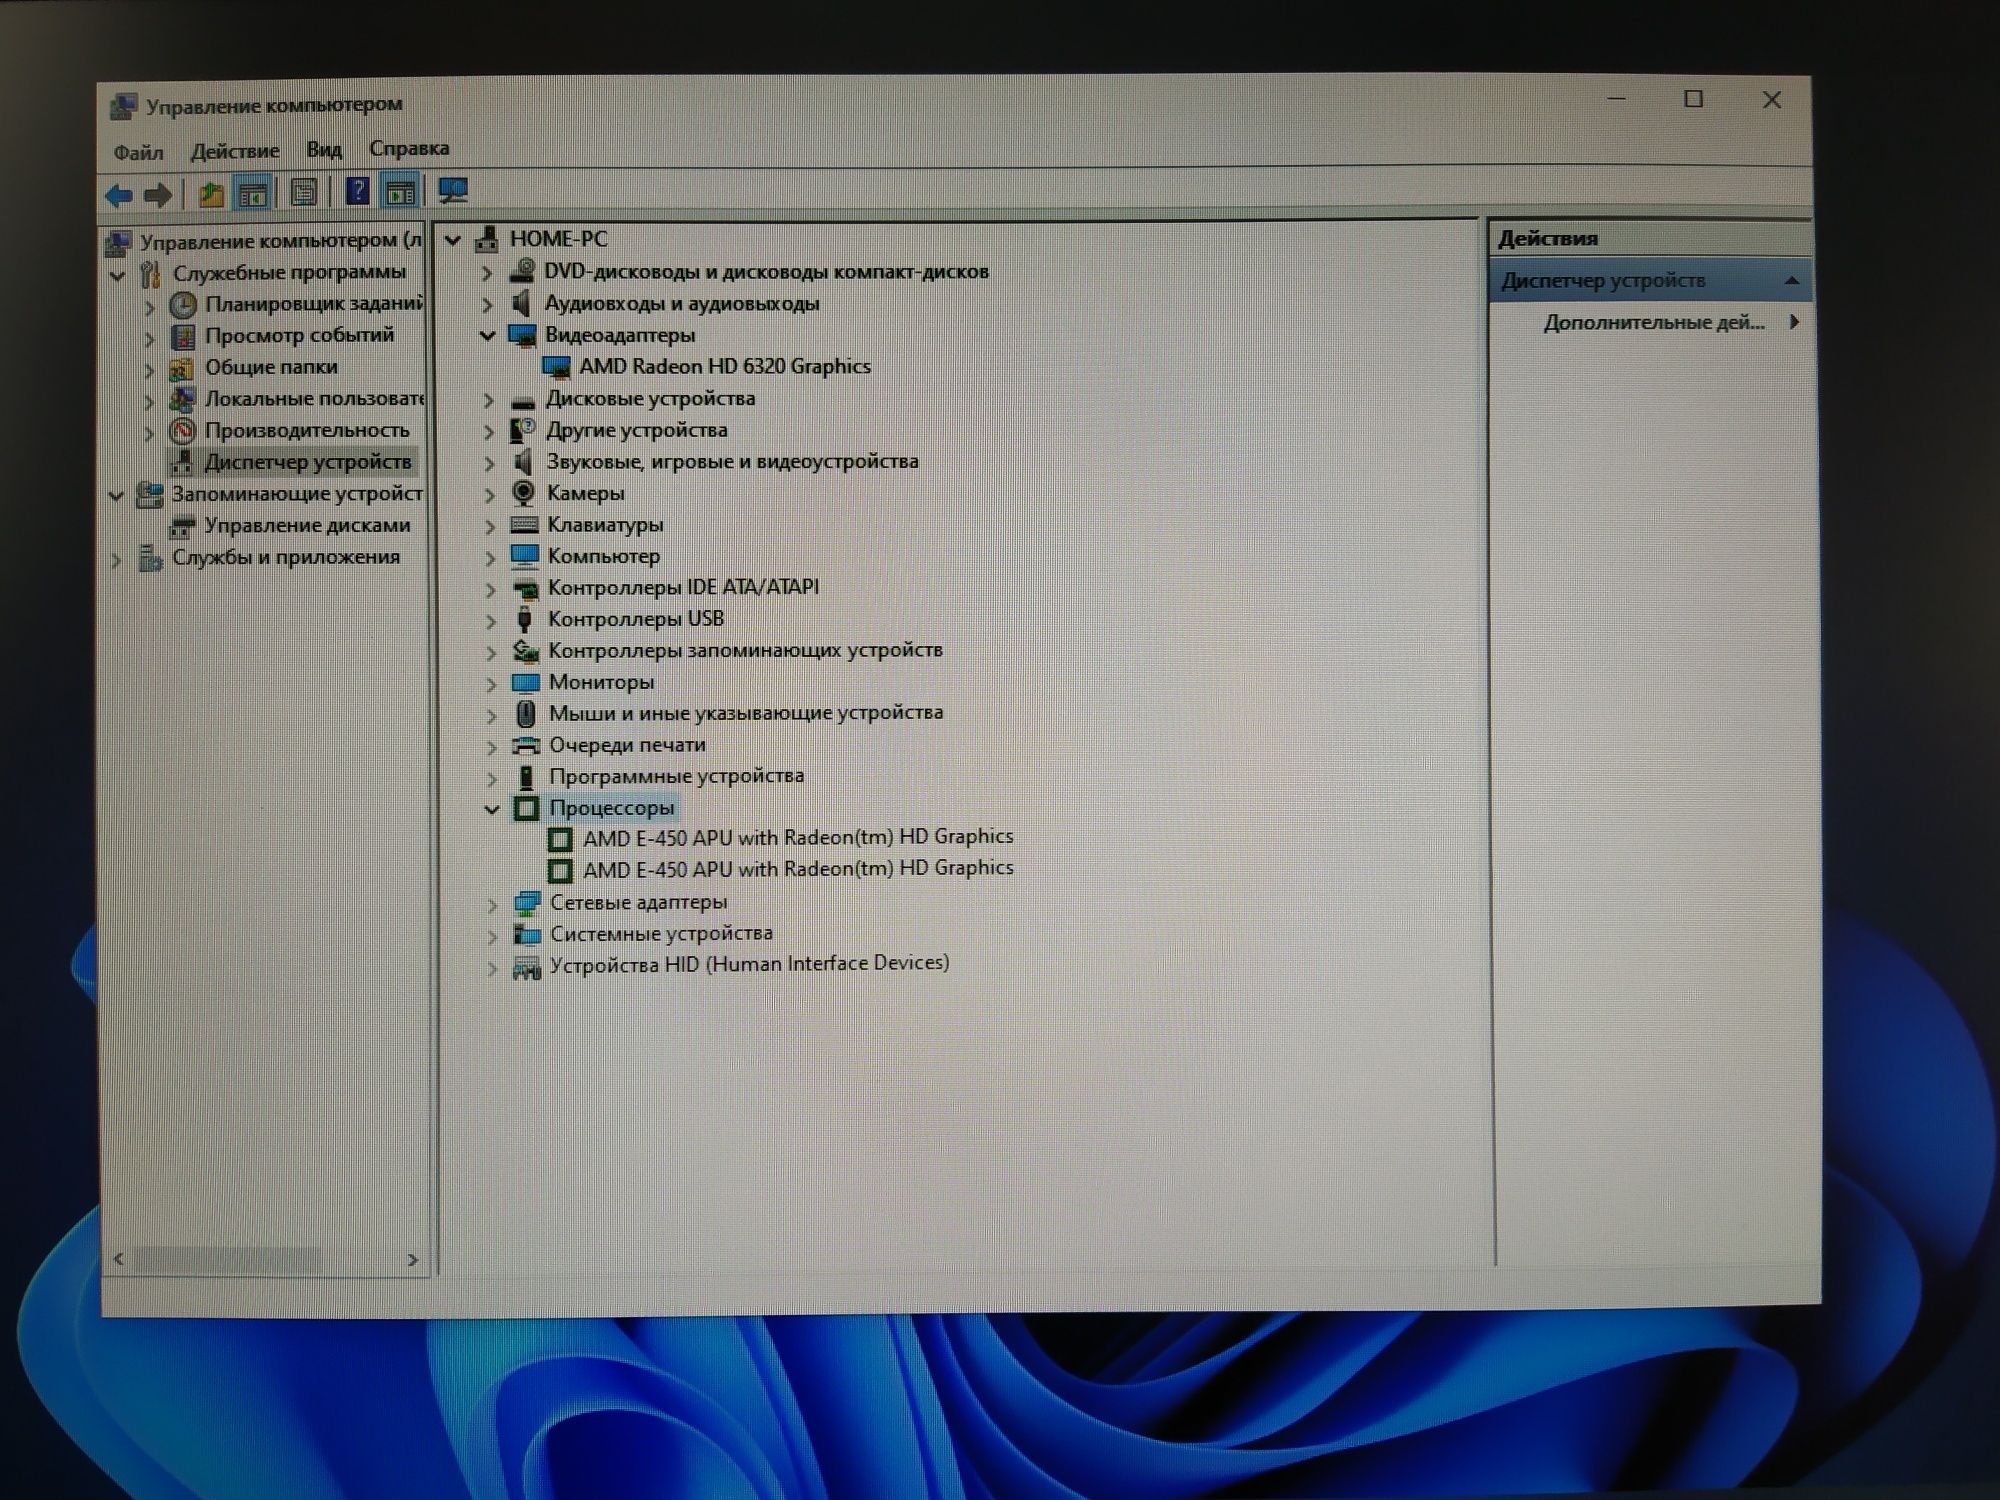
Task: Click the Forward arrow toolbar icon
Action: click(x=158, y=195)
